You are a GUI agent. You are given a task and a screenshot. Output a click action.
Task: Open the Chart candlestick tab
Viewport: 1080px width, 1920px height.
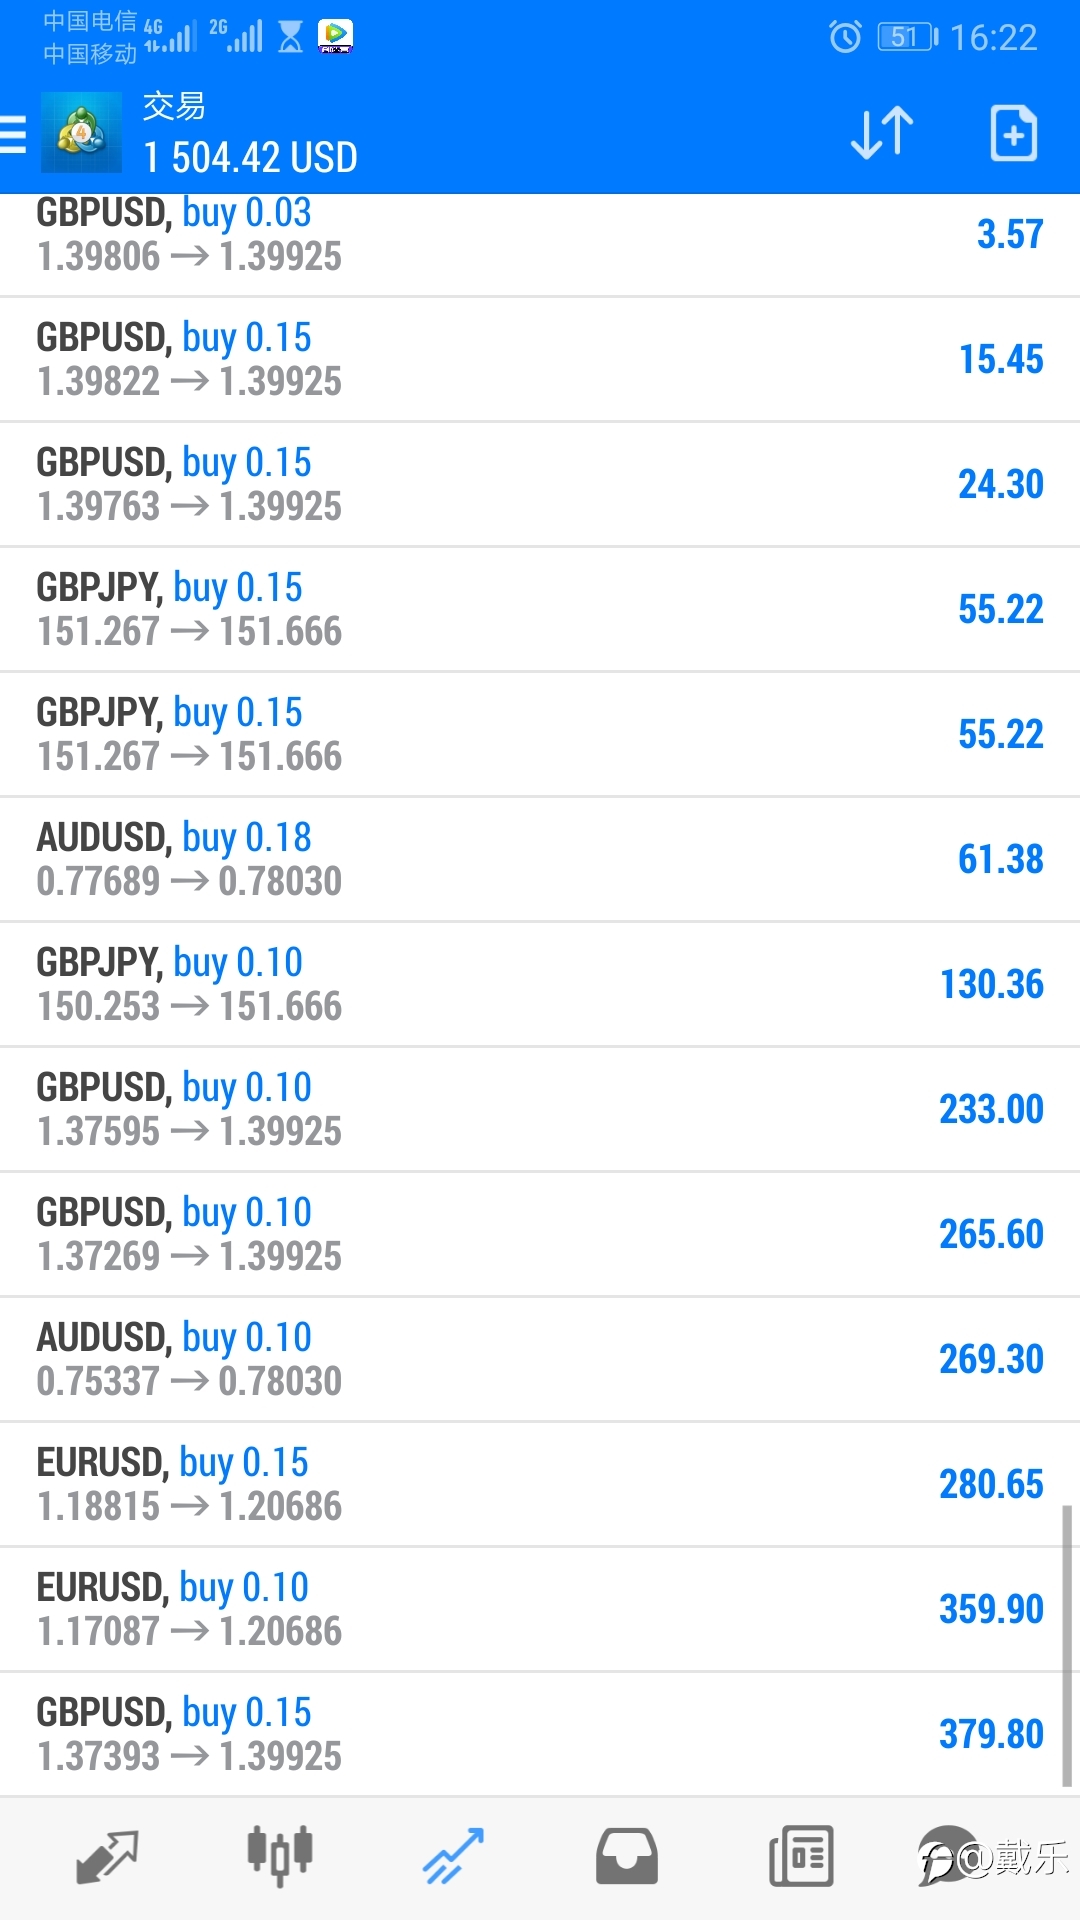[280, 1857]
